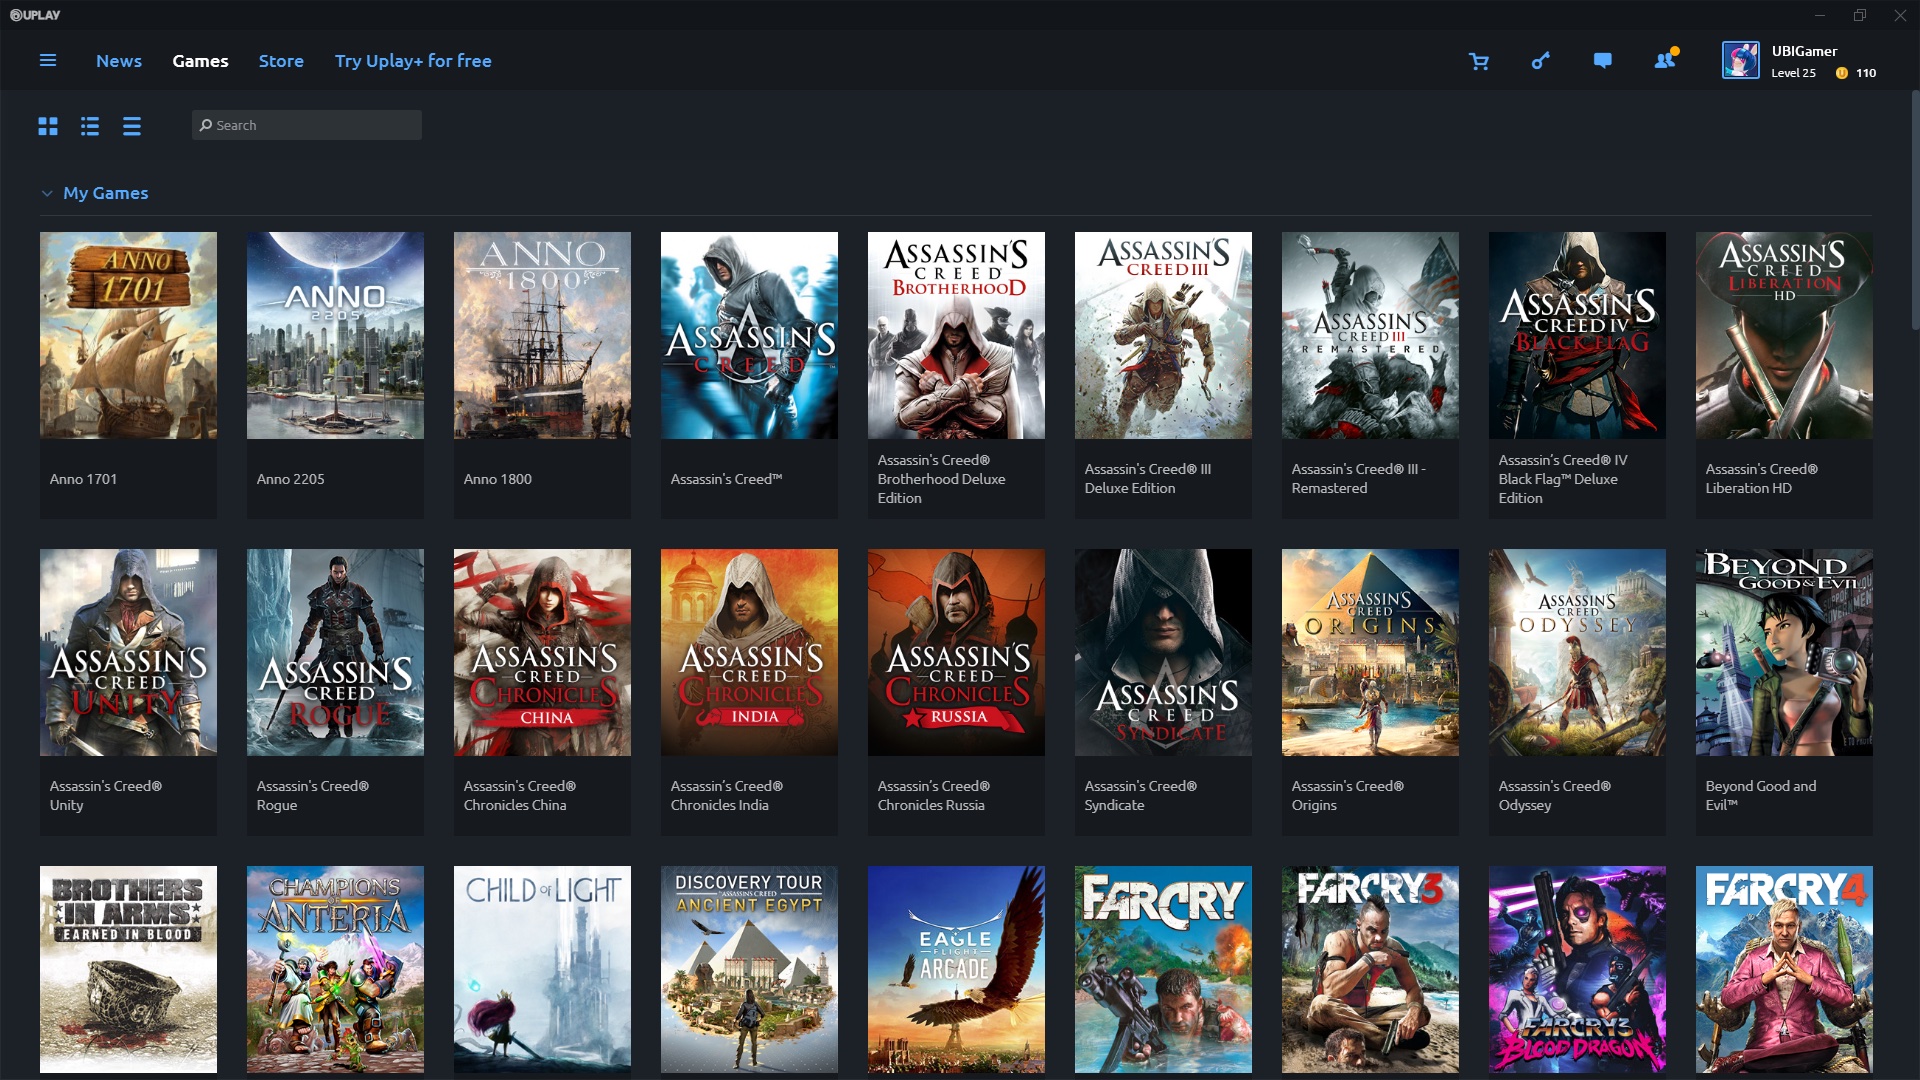Open Assassin's Creed Rogue cover
The image size is (1920, 1080).
tap(335, 652)
